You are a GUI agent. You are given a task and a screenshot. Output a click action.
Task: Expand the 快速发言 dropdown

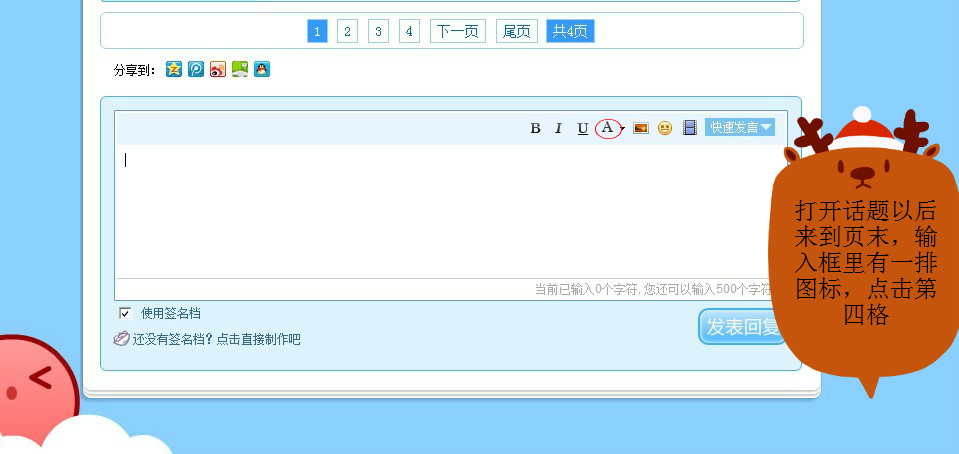[739, 127]
